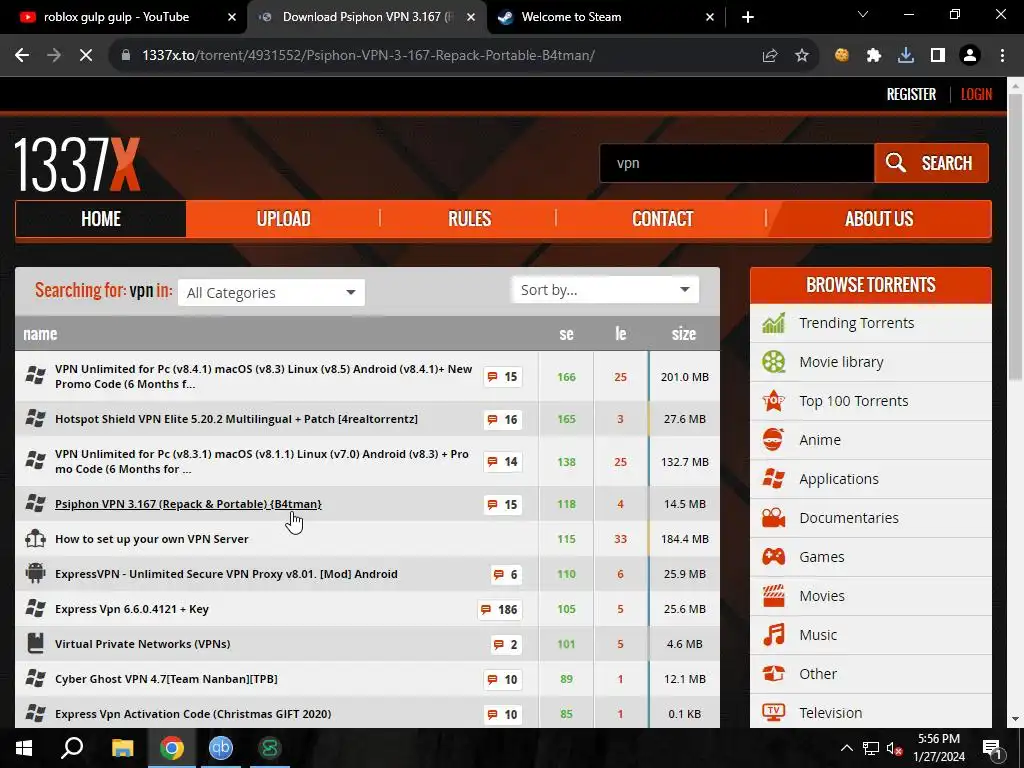1024x768 pixels.
Task: Close the roblox gulp gulp YouTube tab
Action: coord(231,17)
